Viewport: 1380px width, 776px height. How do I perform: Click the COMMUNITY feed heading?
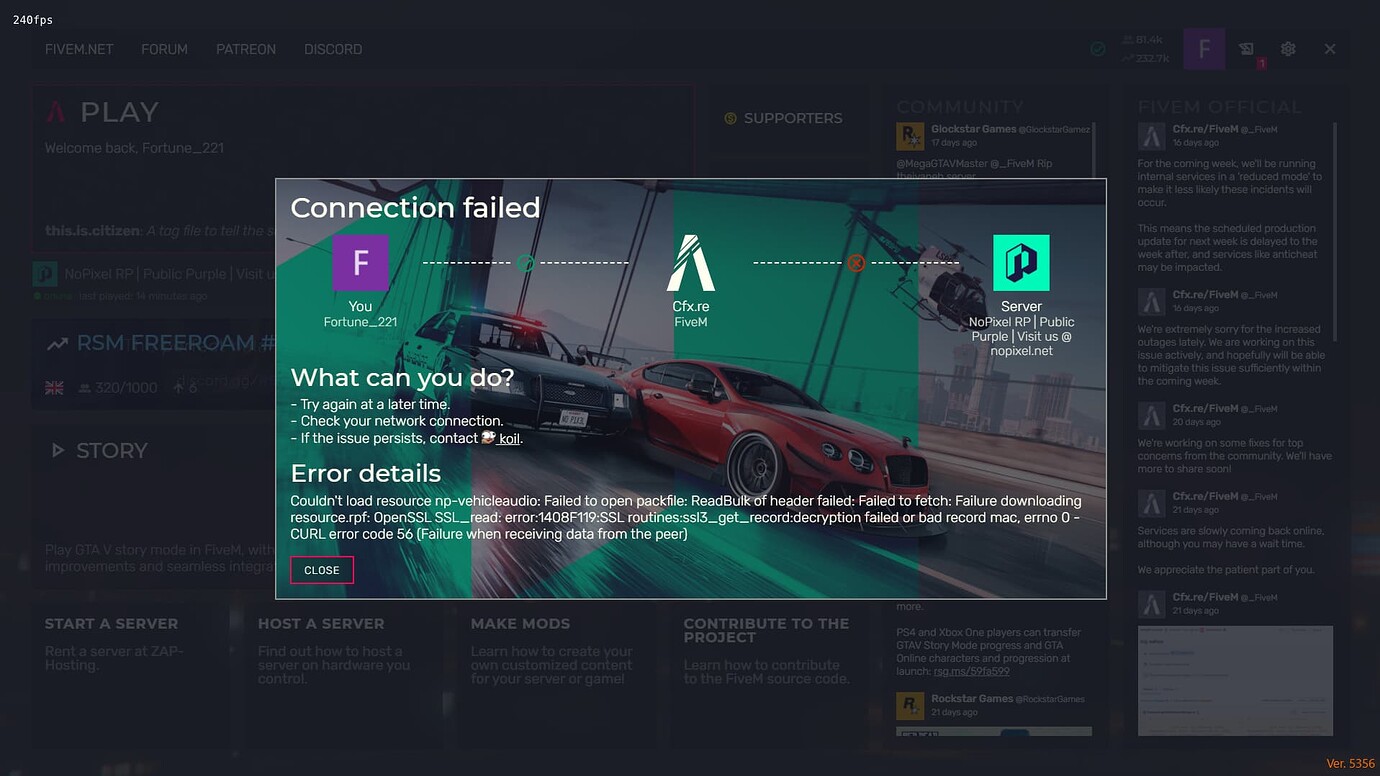pos(960,107)
